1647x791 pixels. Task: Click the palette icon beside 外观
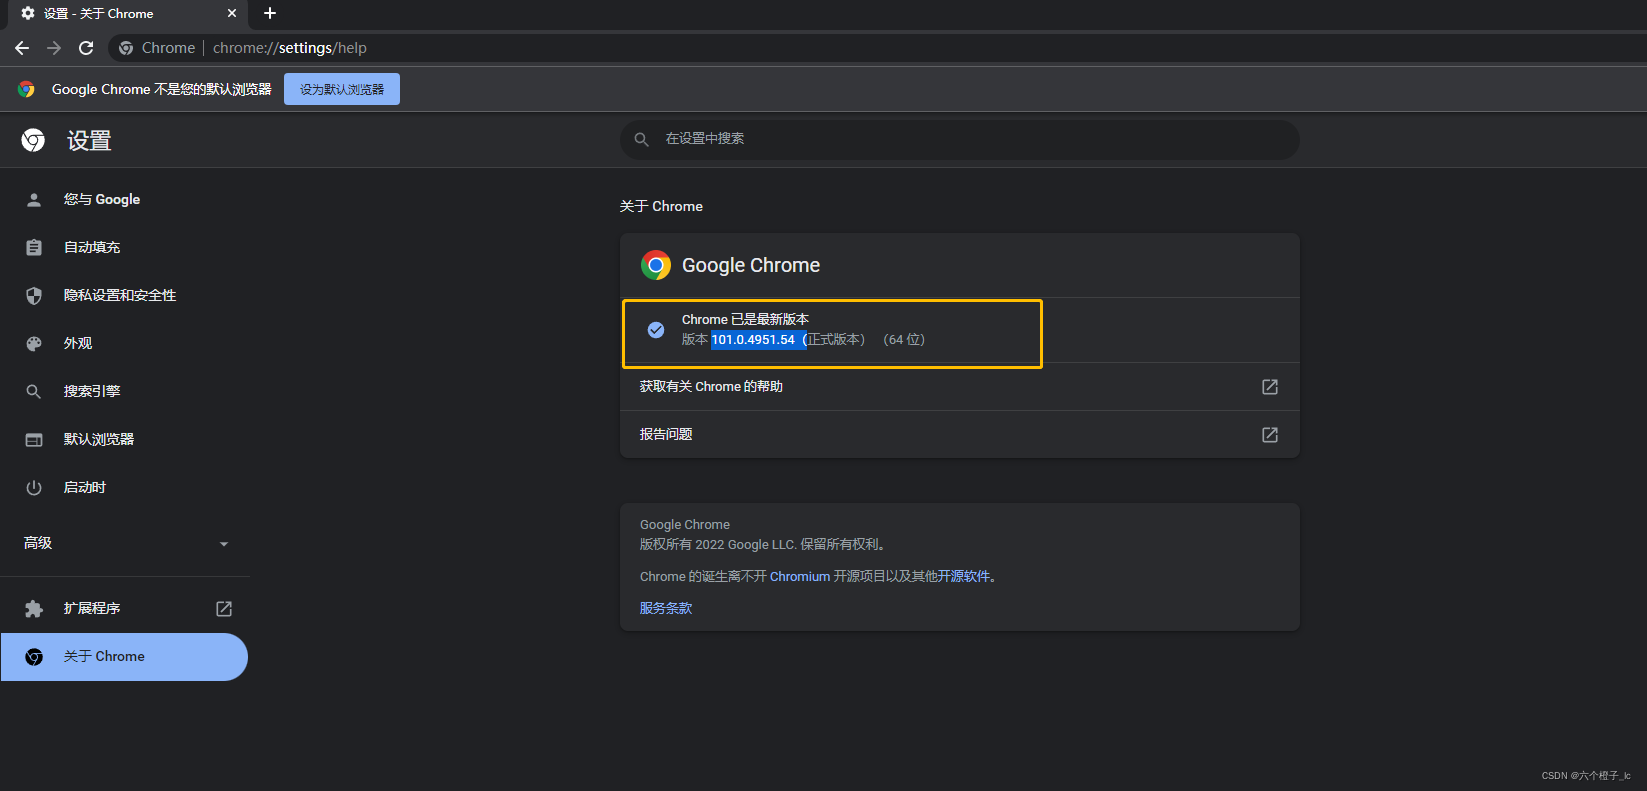(x=34, y=343)
